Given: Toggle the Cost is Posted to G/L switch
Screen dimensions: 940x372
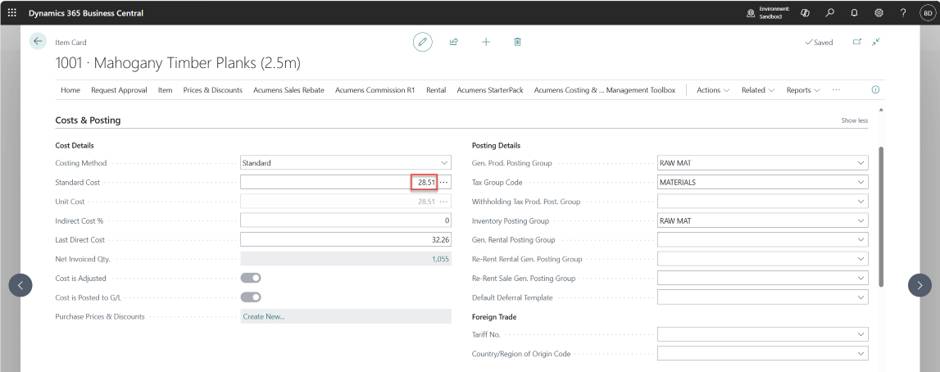Looking at the screenshot, I should (251, 297).
